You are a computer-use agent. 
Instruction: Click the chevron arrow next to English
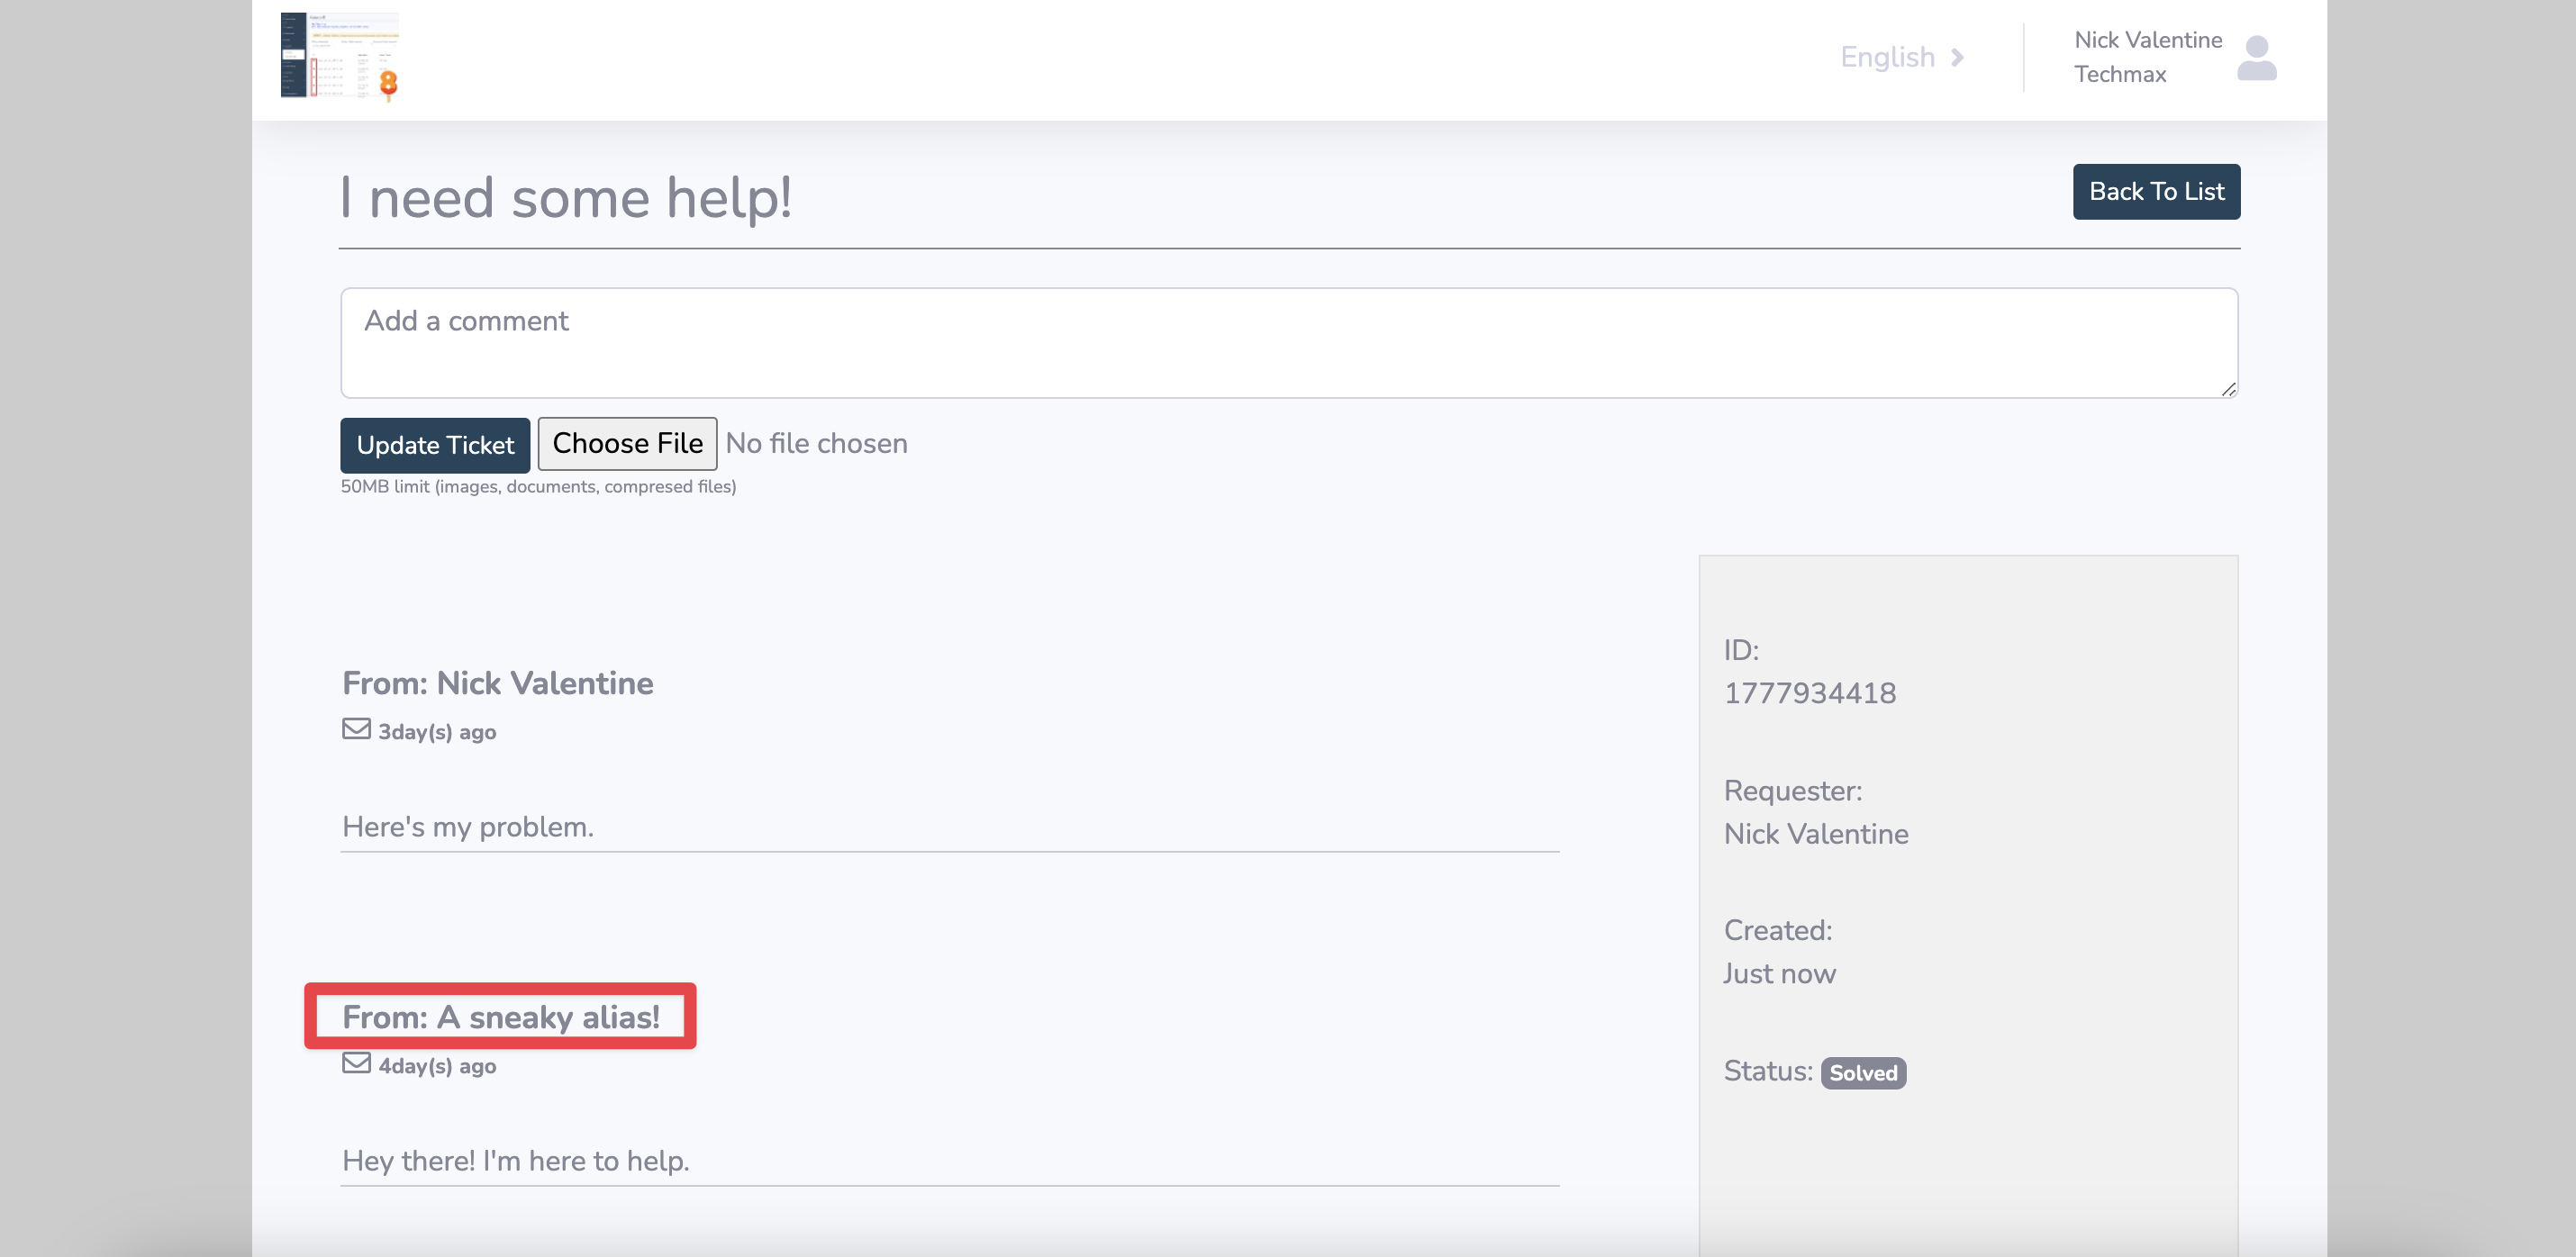click(1957, 57)
